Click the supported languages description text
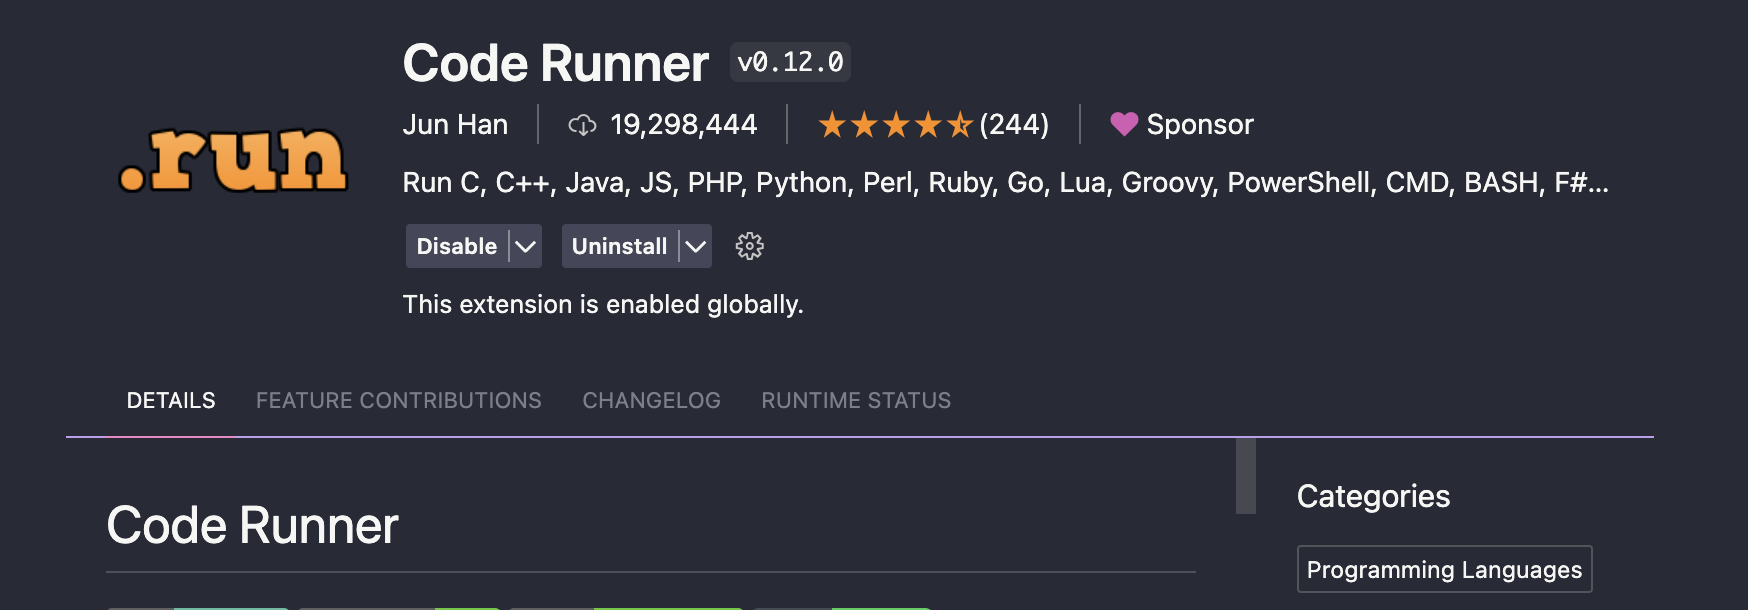The width and height of the screenshot is (1748, 610). (x=1005, y=182)
